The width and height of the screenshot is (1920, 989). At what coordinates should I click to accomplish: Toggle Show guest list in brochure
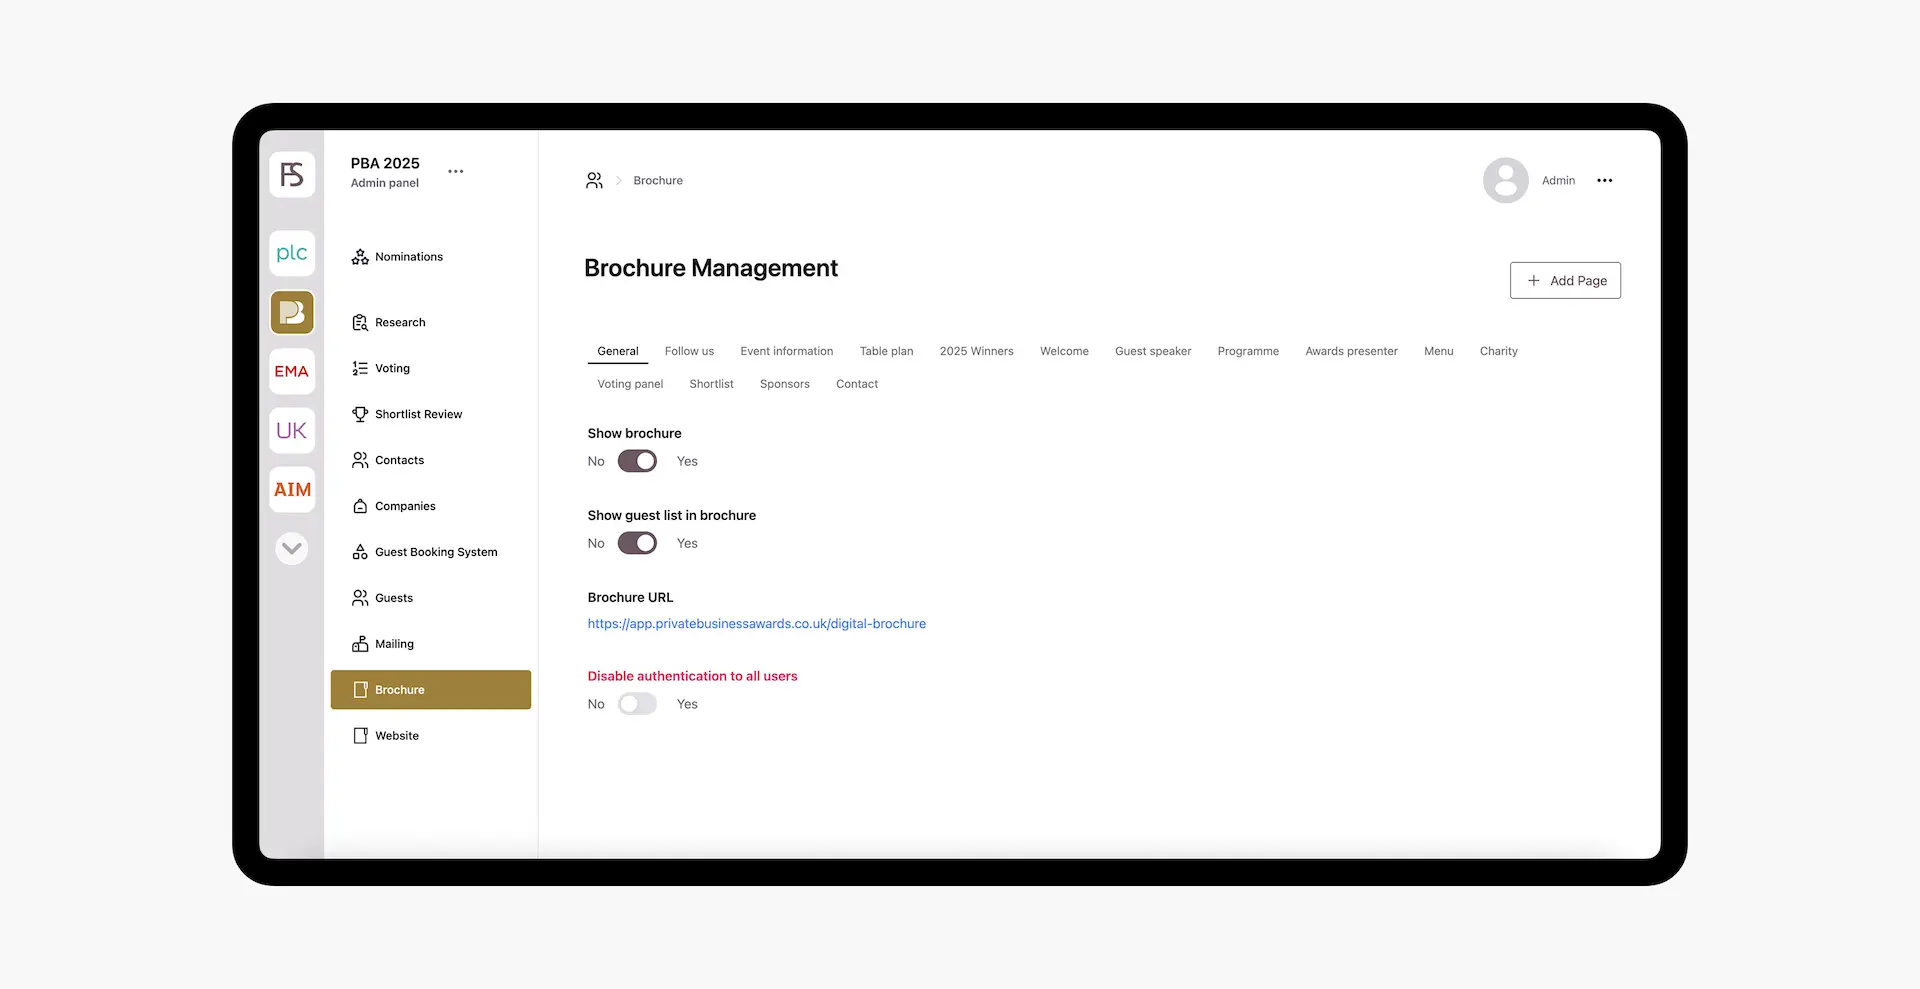pos(637,543)
